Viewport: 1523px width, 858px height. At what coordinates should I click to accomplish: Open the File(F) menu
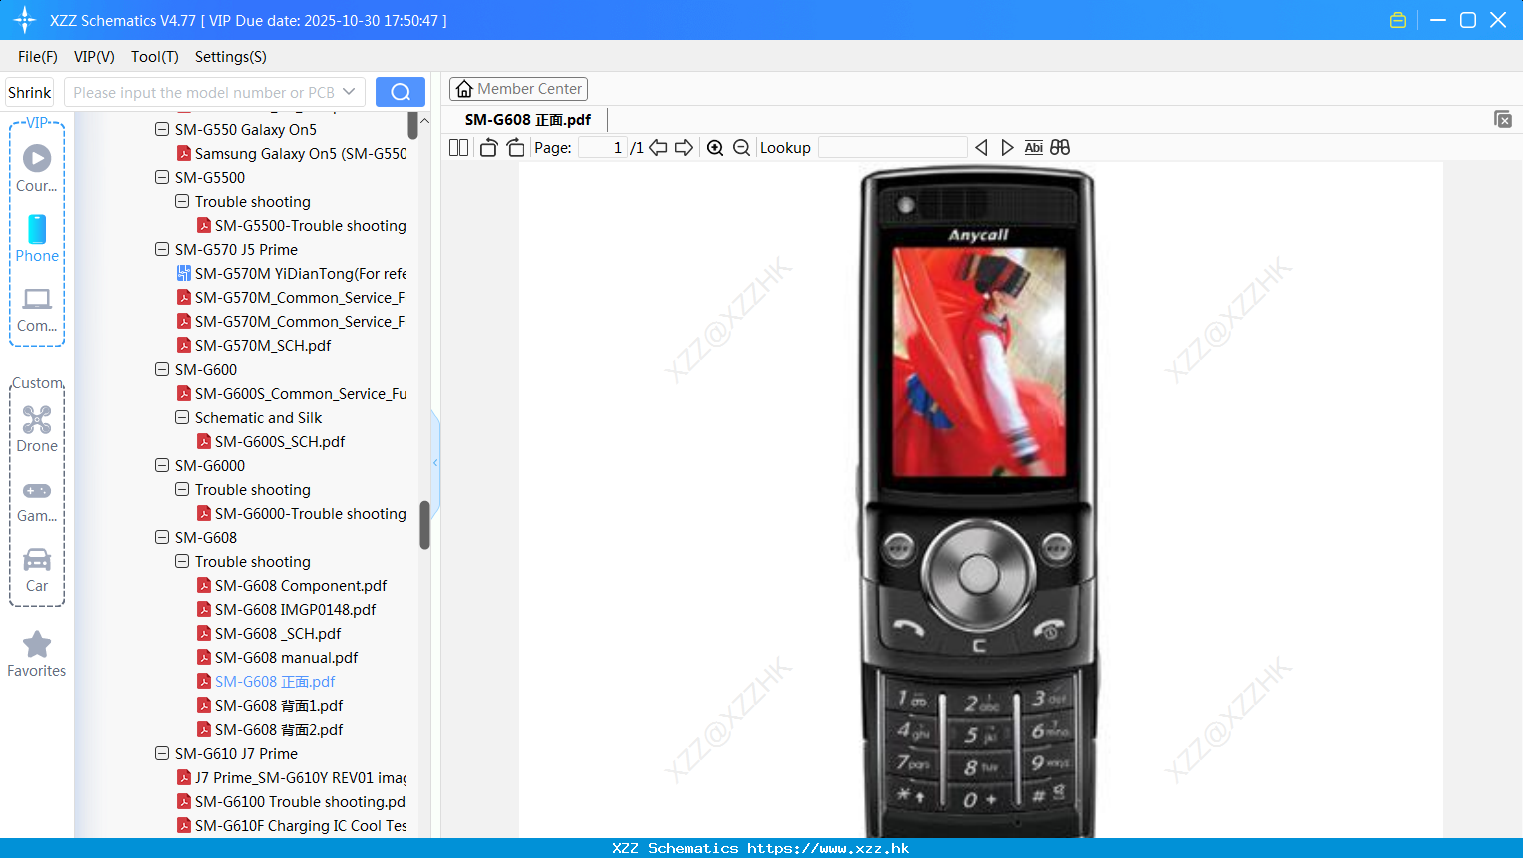coord(38,56)
